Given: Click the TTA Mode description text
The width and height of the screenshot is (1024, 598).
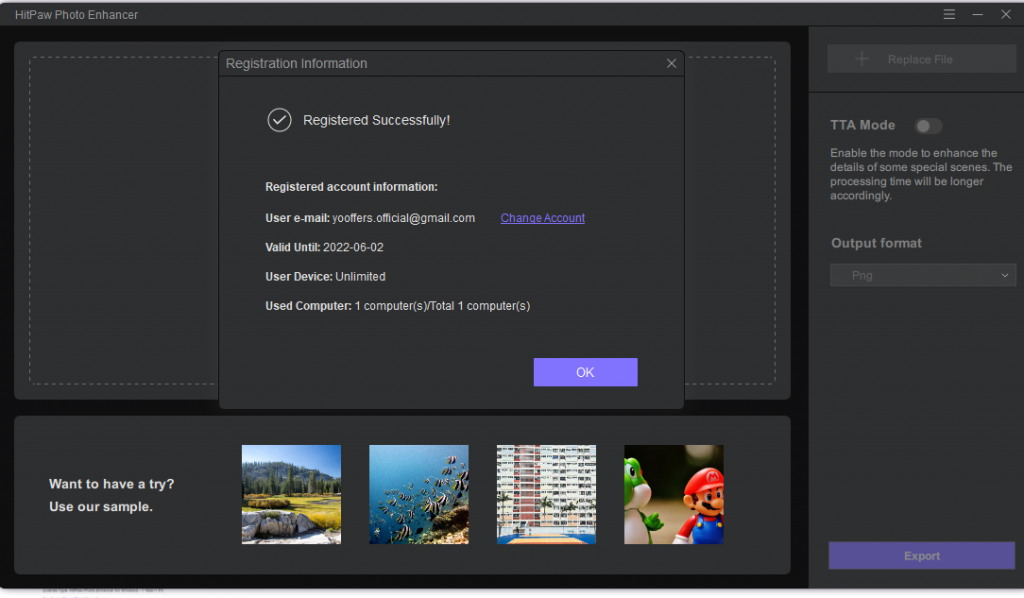Looking at the screenshot, I should 921,174.
